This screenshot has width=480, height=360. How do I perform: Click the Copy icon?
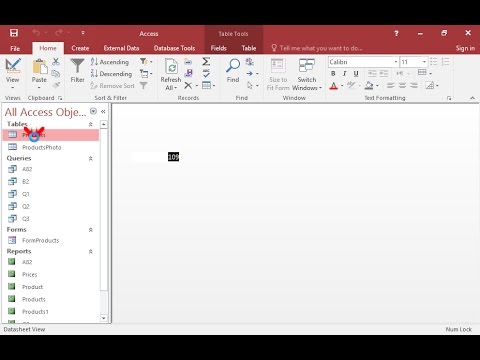tap(56, 74)
